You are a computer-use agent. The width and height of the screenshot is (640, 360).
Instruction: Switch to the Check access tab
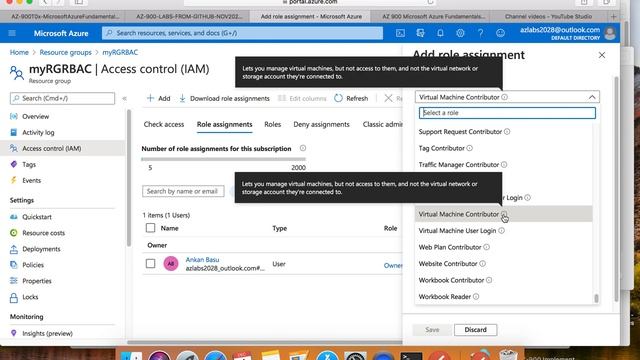click(x=164, y=124)
